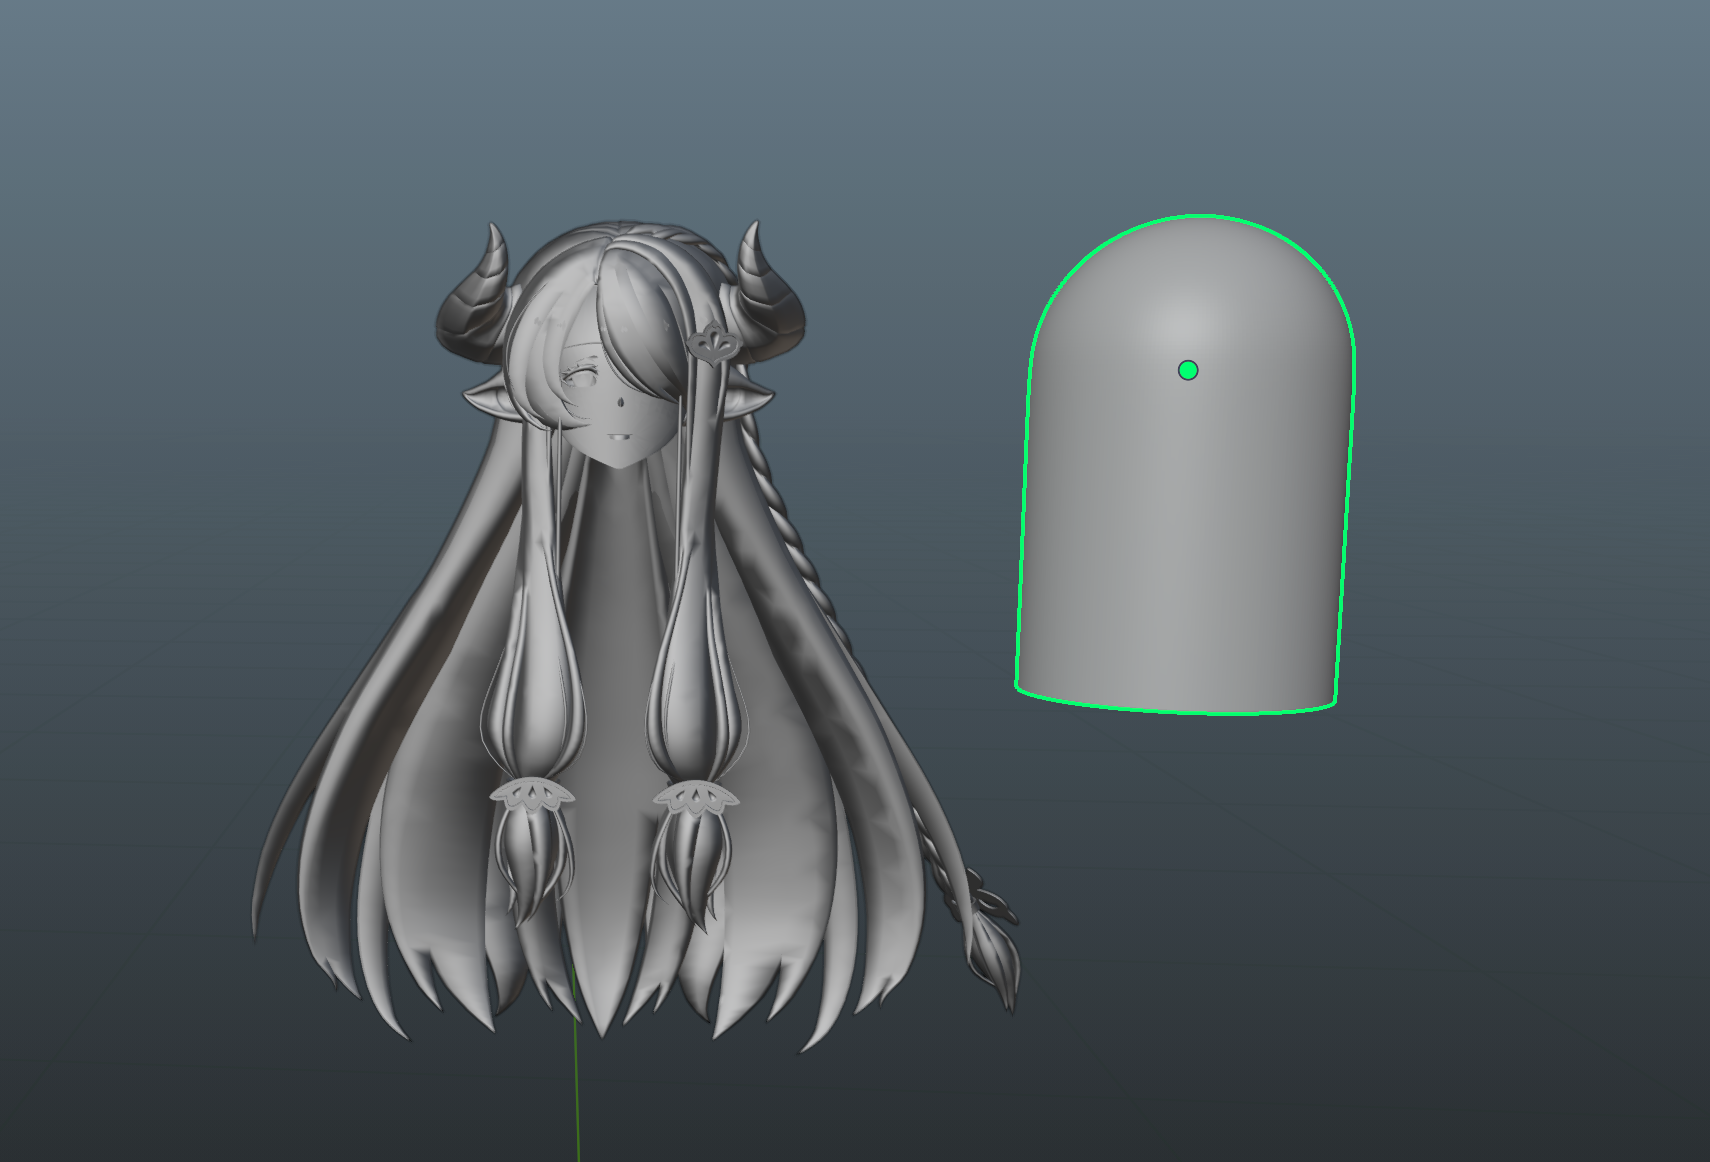Click the green pivot dot on the capsule
This screenshot has width=1710, height=1162.
click(1188, 371)
